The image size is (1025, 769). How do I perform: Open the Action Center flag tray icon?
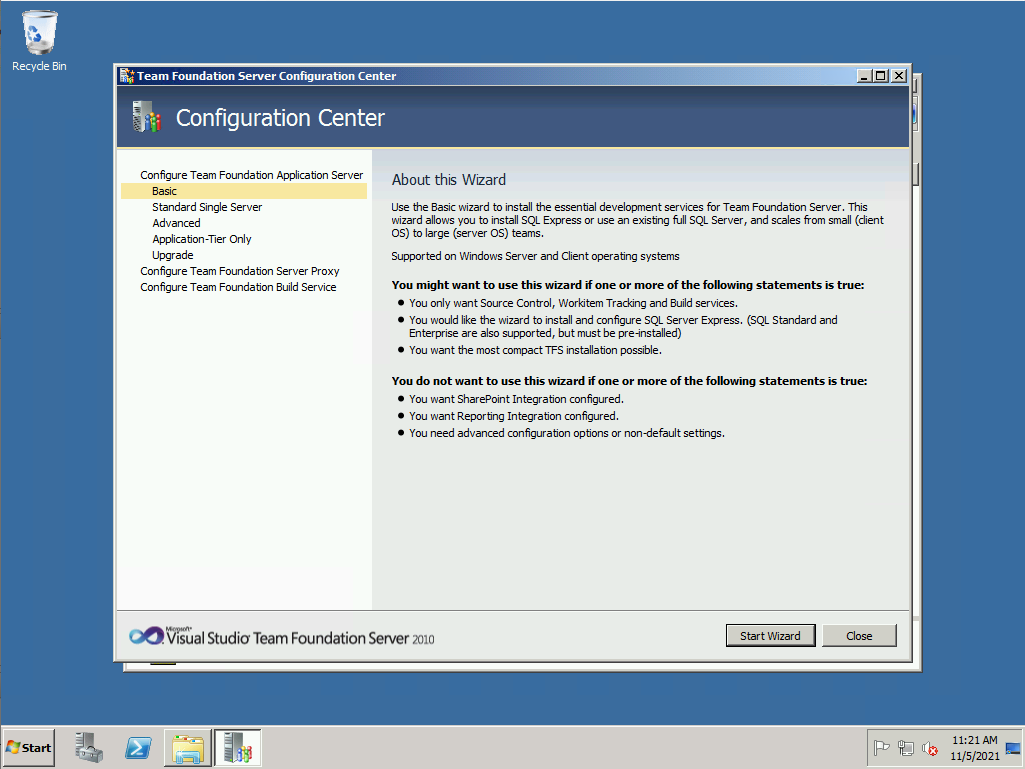pos(882,748)
